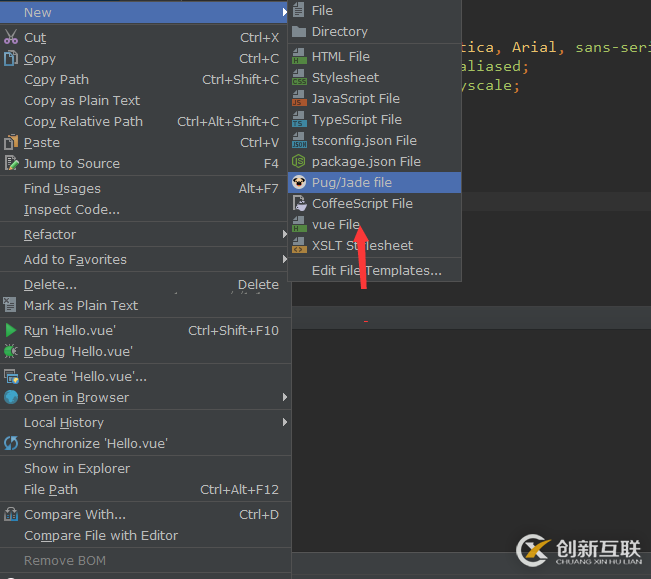Click the Copy documents icon
651x579 pixels.
click(11, 58)
